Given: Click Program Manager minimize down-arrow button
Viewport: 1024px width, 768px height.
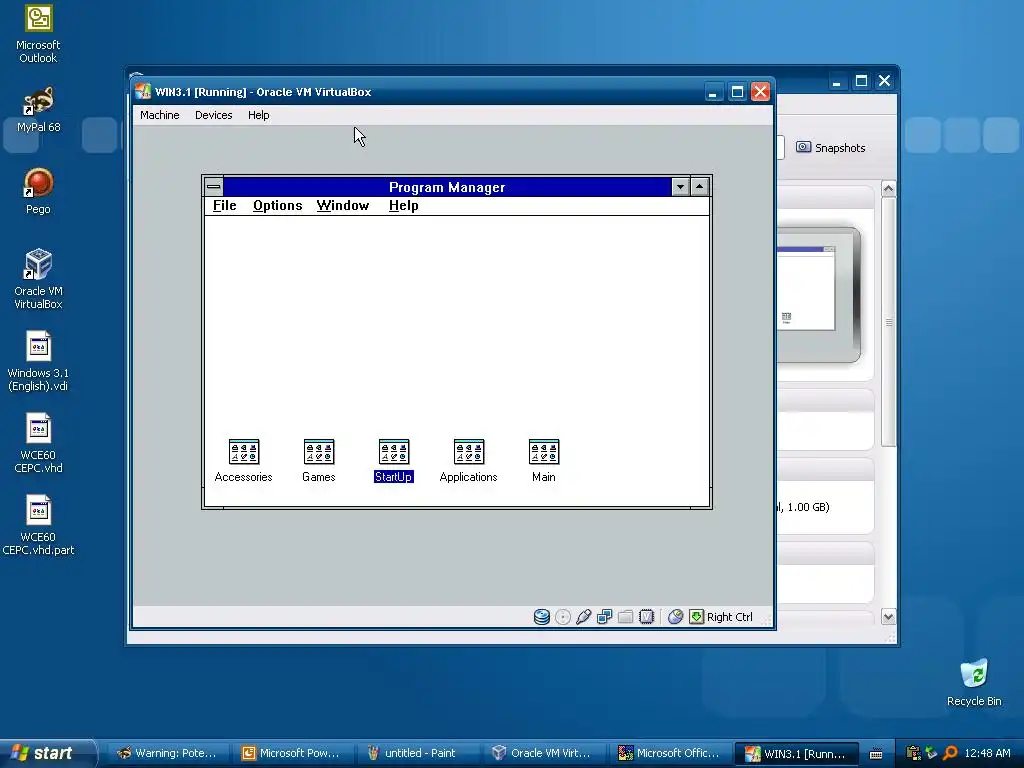Looking at the screenshot, I should [680, 187].
